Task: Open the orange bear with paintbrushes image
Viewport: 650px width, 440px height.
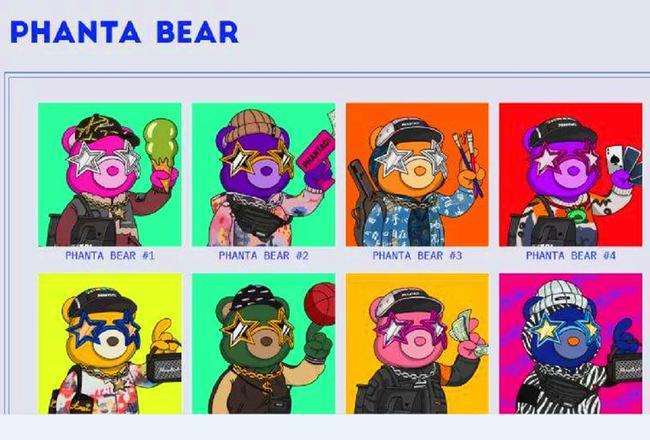Action: click(x=417, y=175)
